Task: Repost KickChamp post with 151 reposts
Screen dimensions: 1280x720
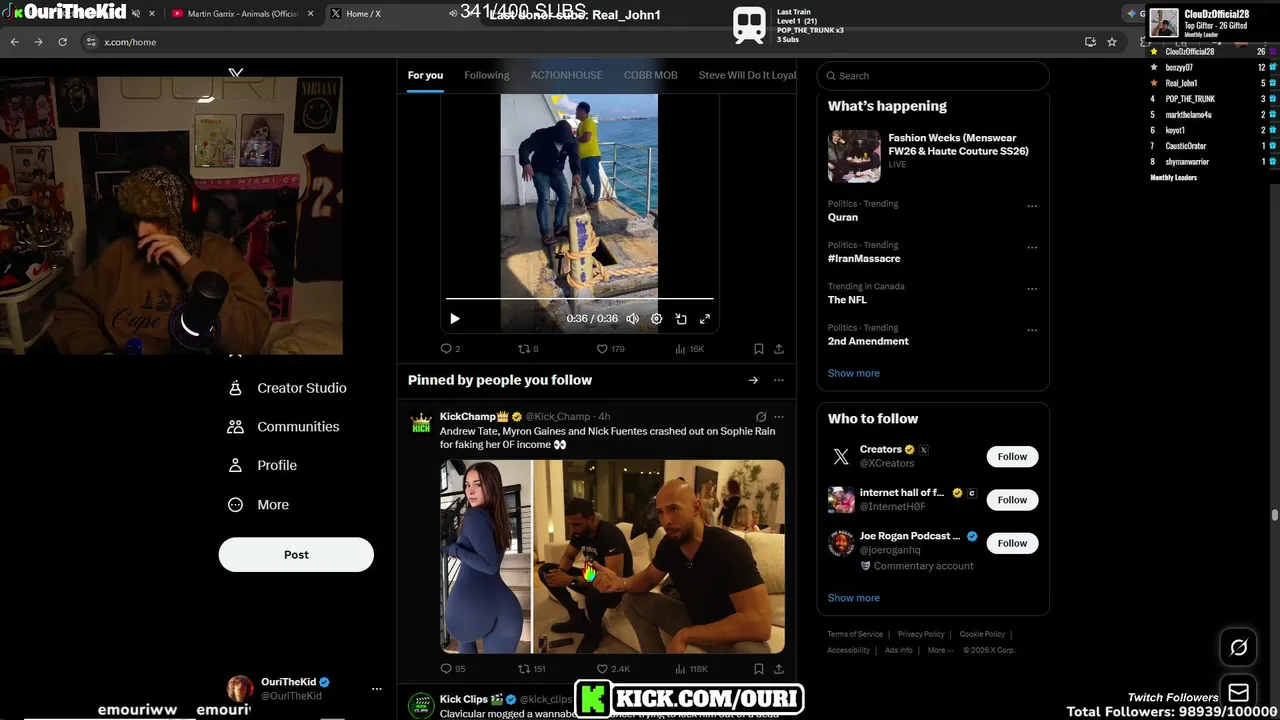Action: click(x=531, y=669)
